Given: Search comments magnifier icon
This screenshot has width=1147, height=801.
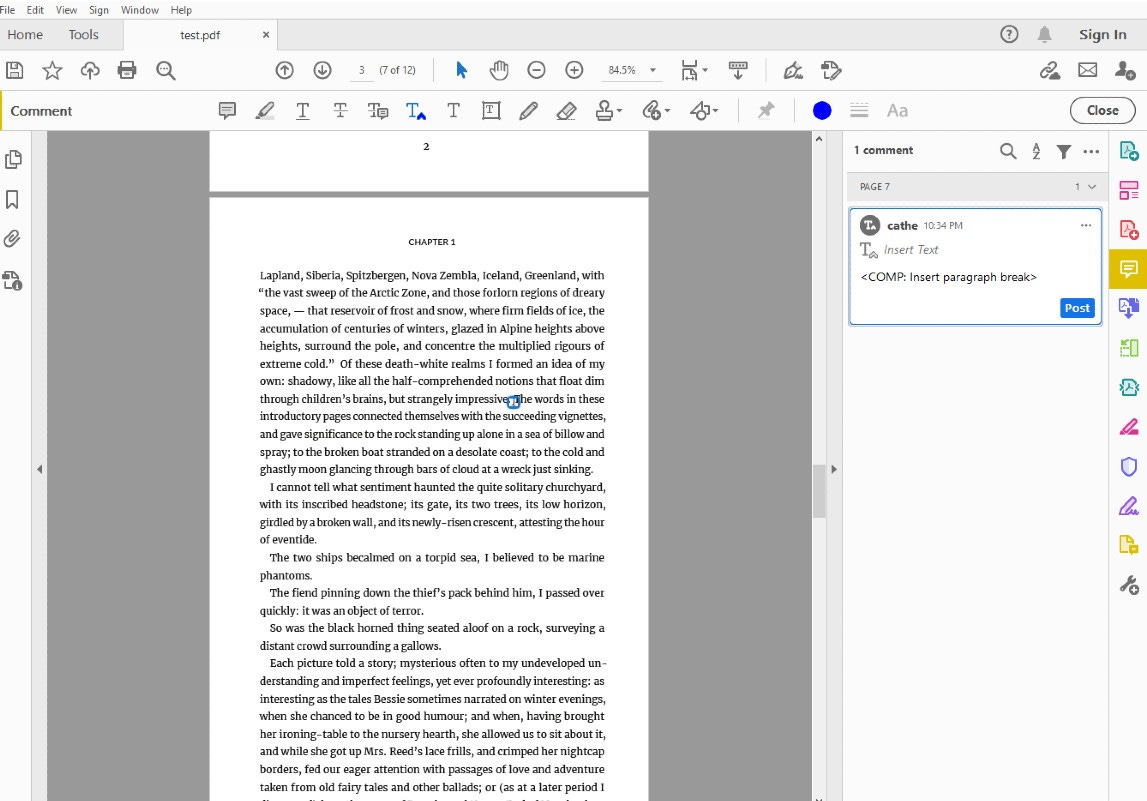Looking at the screenshot, I should (x=1008, y=151).
